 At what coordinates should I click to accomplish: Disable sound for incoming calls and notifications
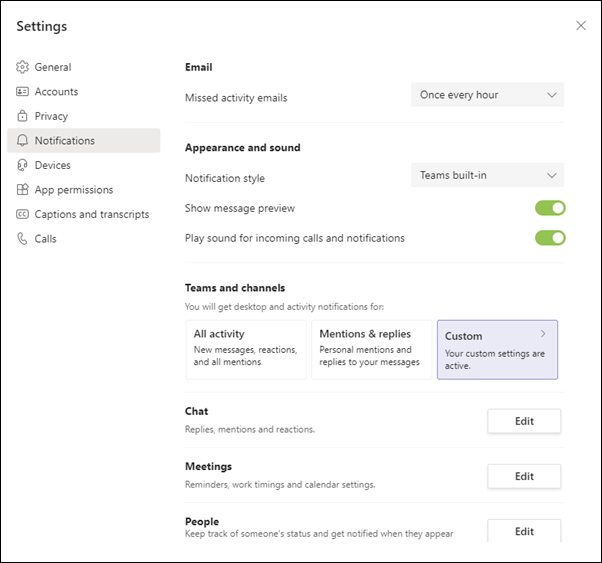(x=550, y=238)
